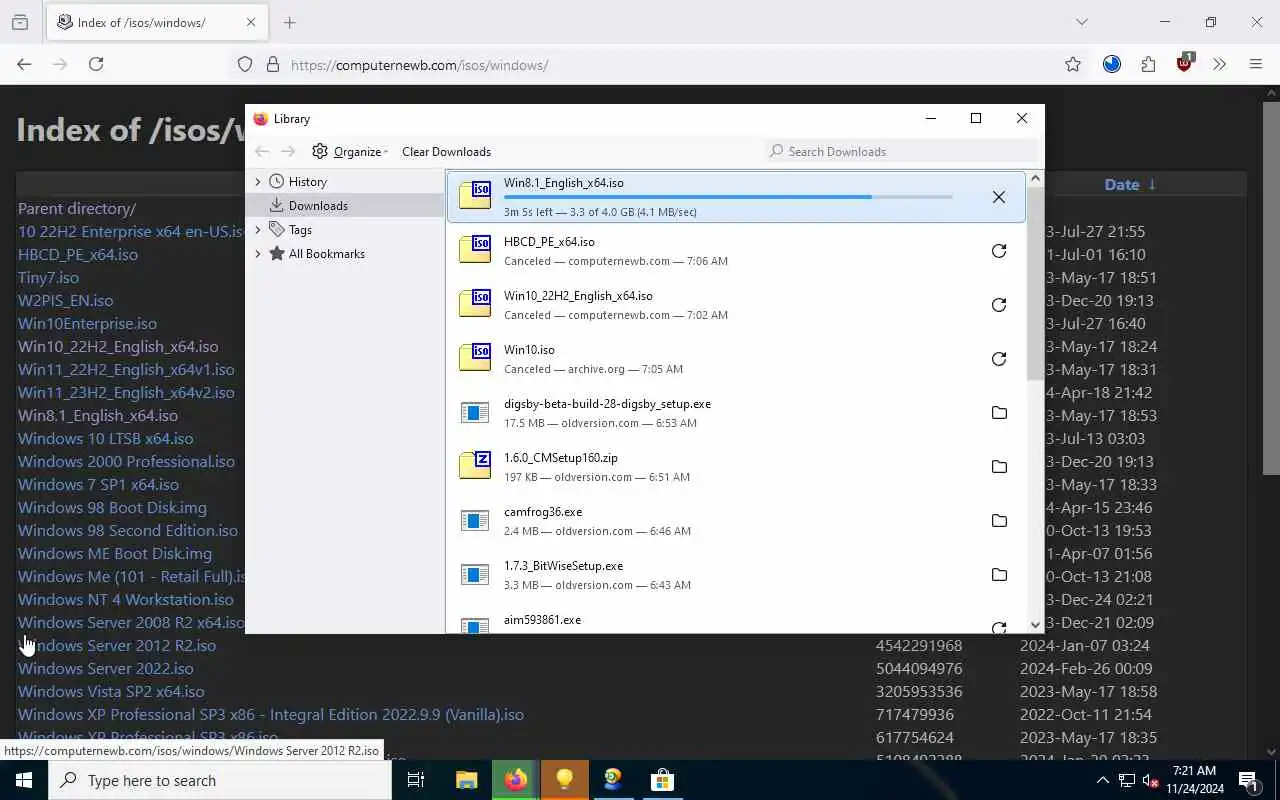Show hidden system tray icons
The image size is (1280, 800).
[x=1102, y=780]
